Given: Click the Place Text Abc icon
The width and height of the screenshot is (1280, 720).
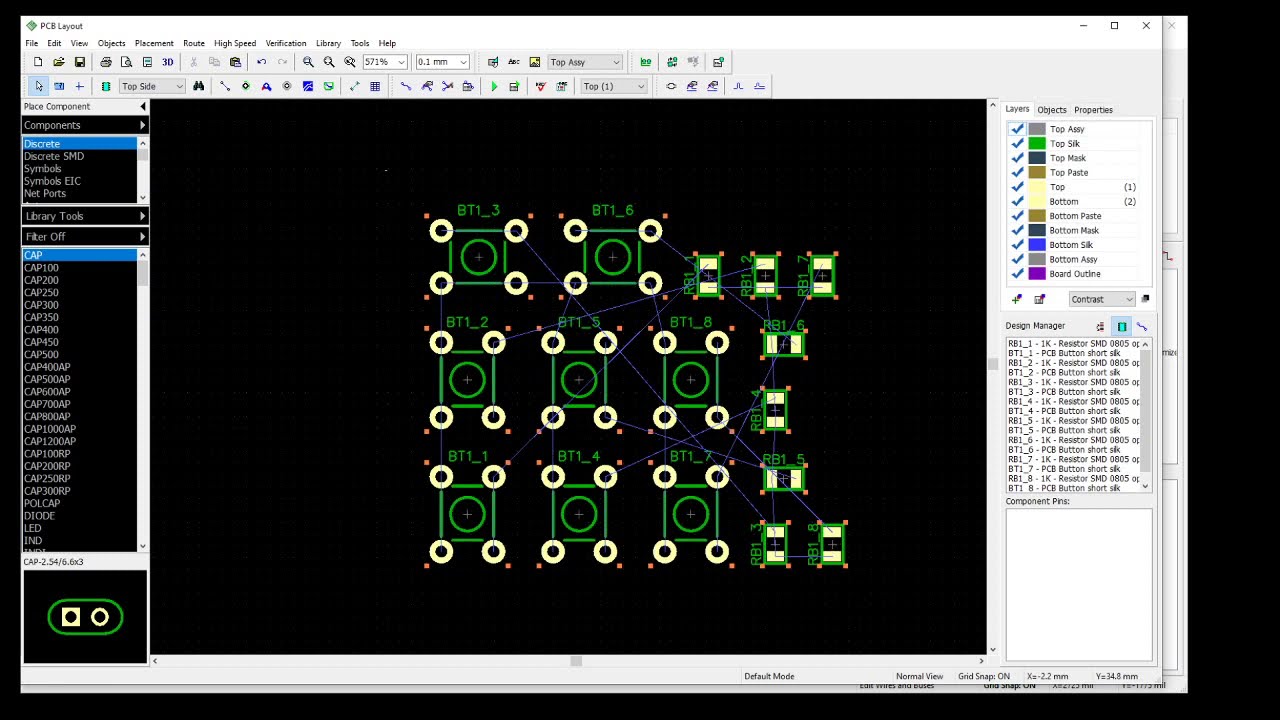Looking at the screenshot, I should [514, 62].
